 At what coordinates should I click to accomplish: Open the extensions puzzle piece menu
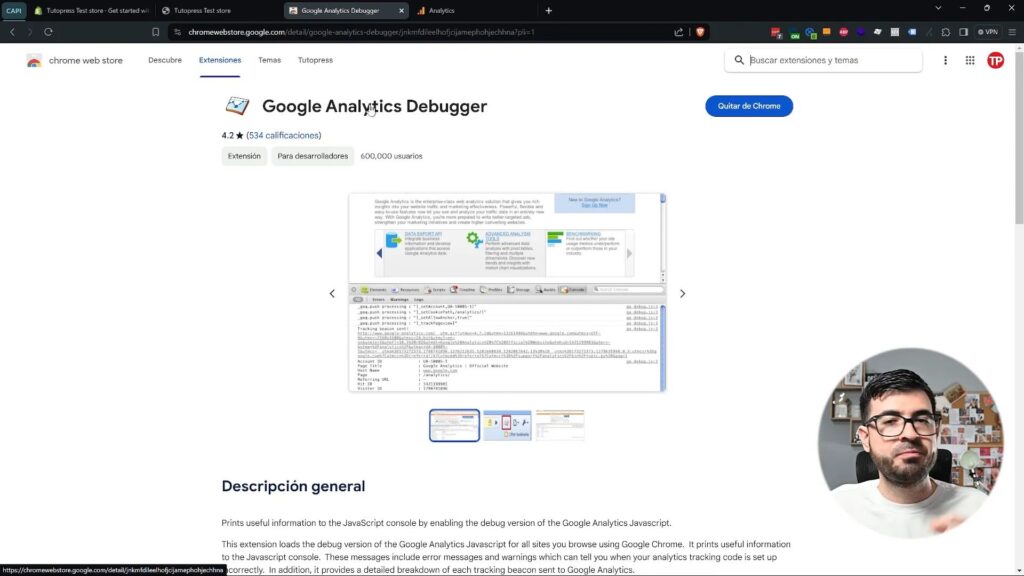946,31
